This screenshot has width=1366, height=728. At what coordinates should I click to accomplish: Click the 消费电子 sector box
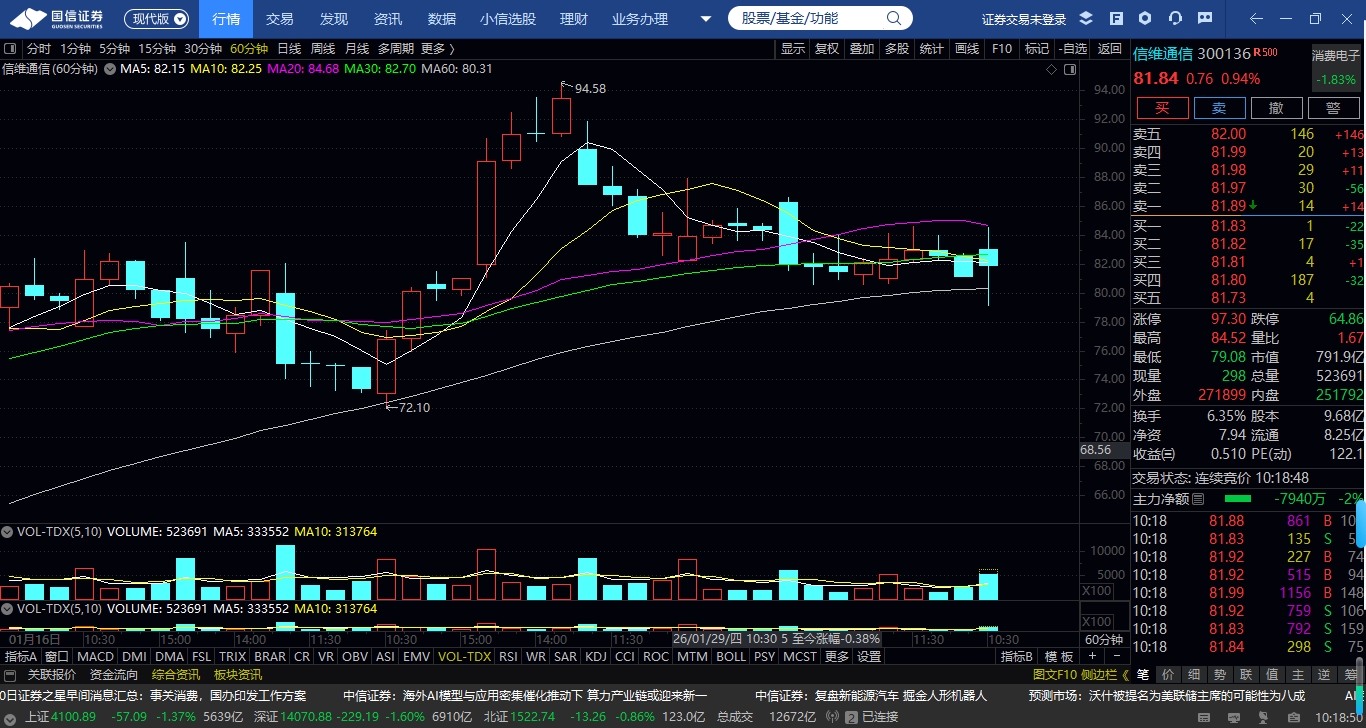pos(1336,67)
